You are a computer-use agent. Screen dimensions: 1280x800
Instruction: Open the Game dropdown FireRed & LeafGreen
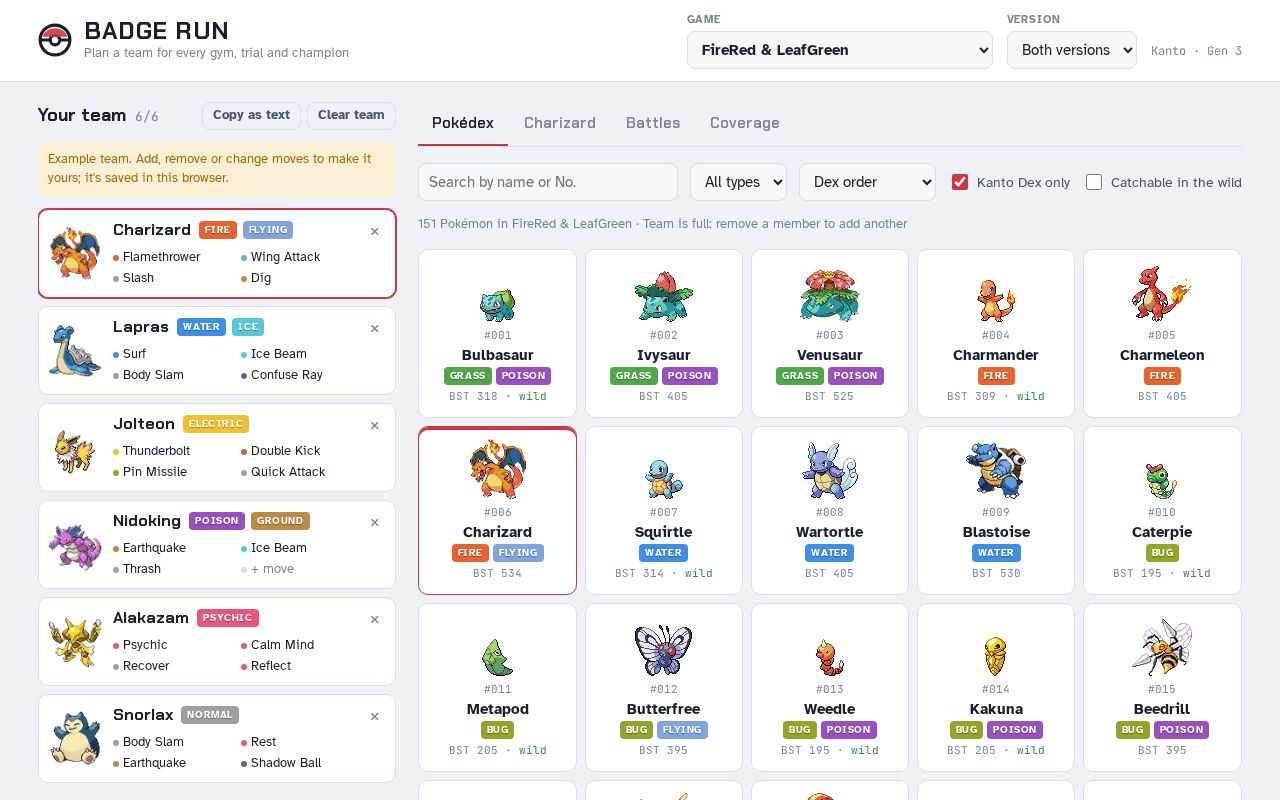pos(839,50)
